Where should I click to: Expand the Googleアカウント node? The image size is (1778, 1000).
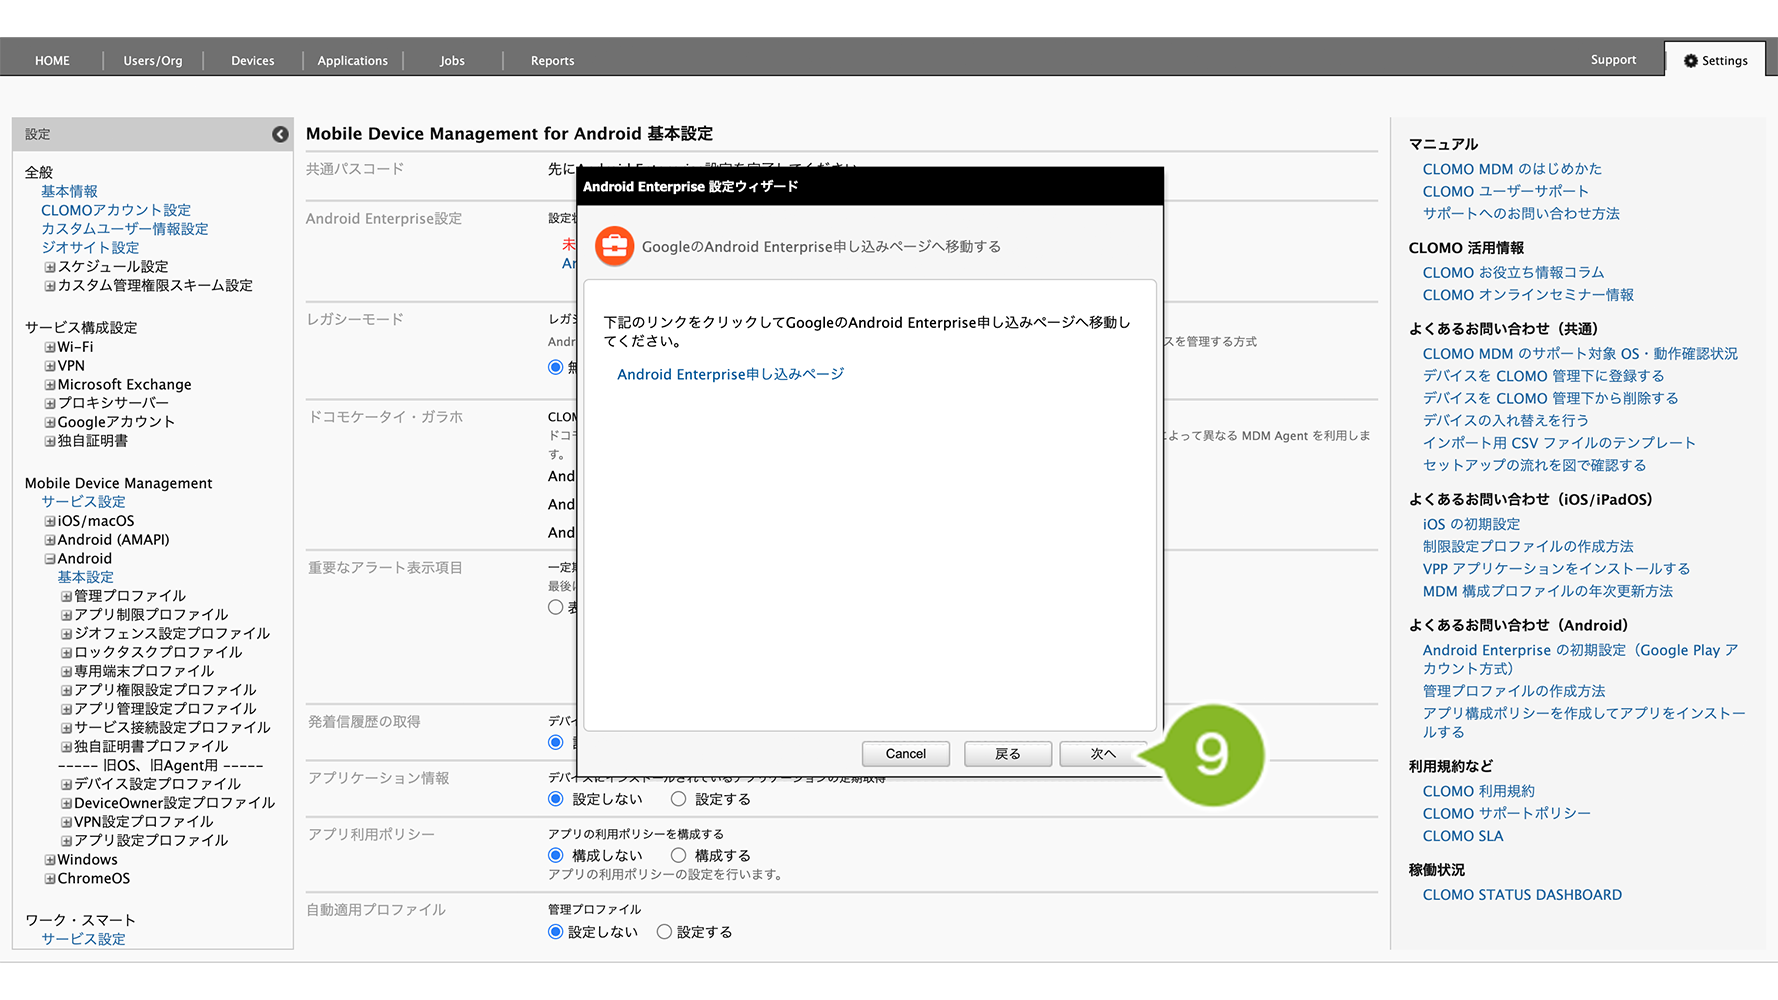[50, 422]
